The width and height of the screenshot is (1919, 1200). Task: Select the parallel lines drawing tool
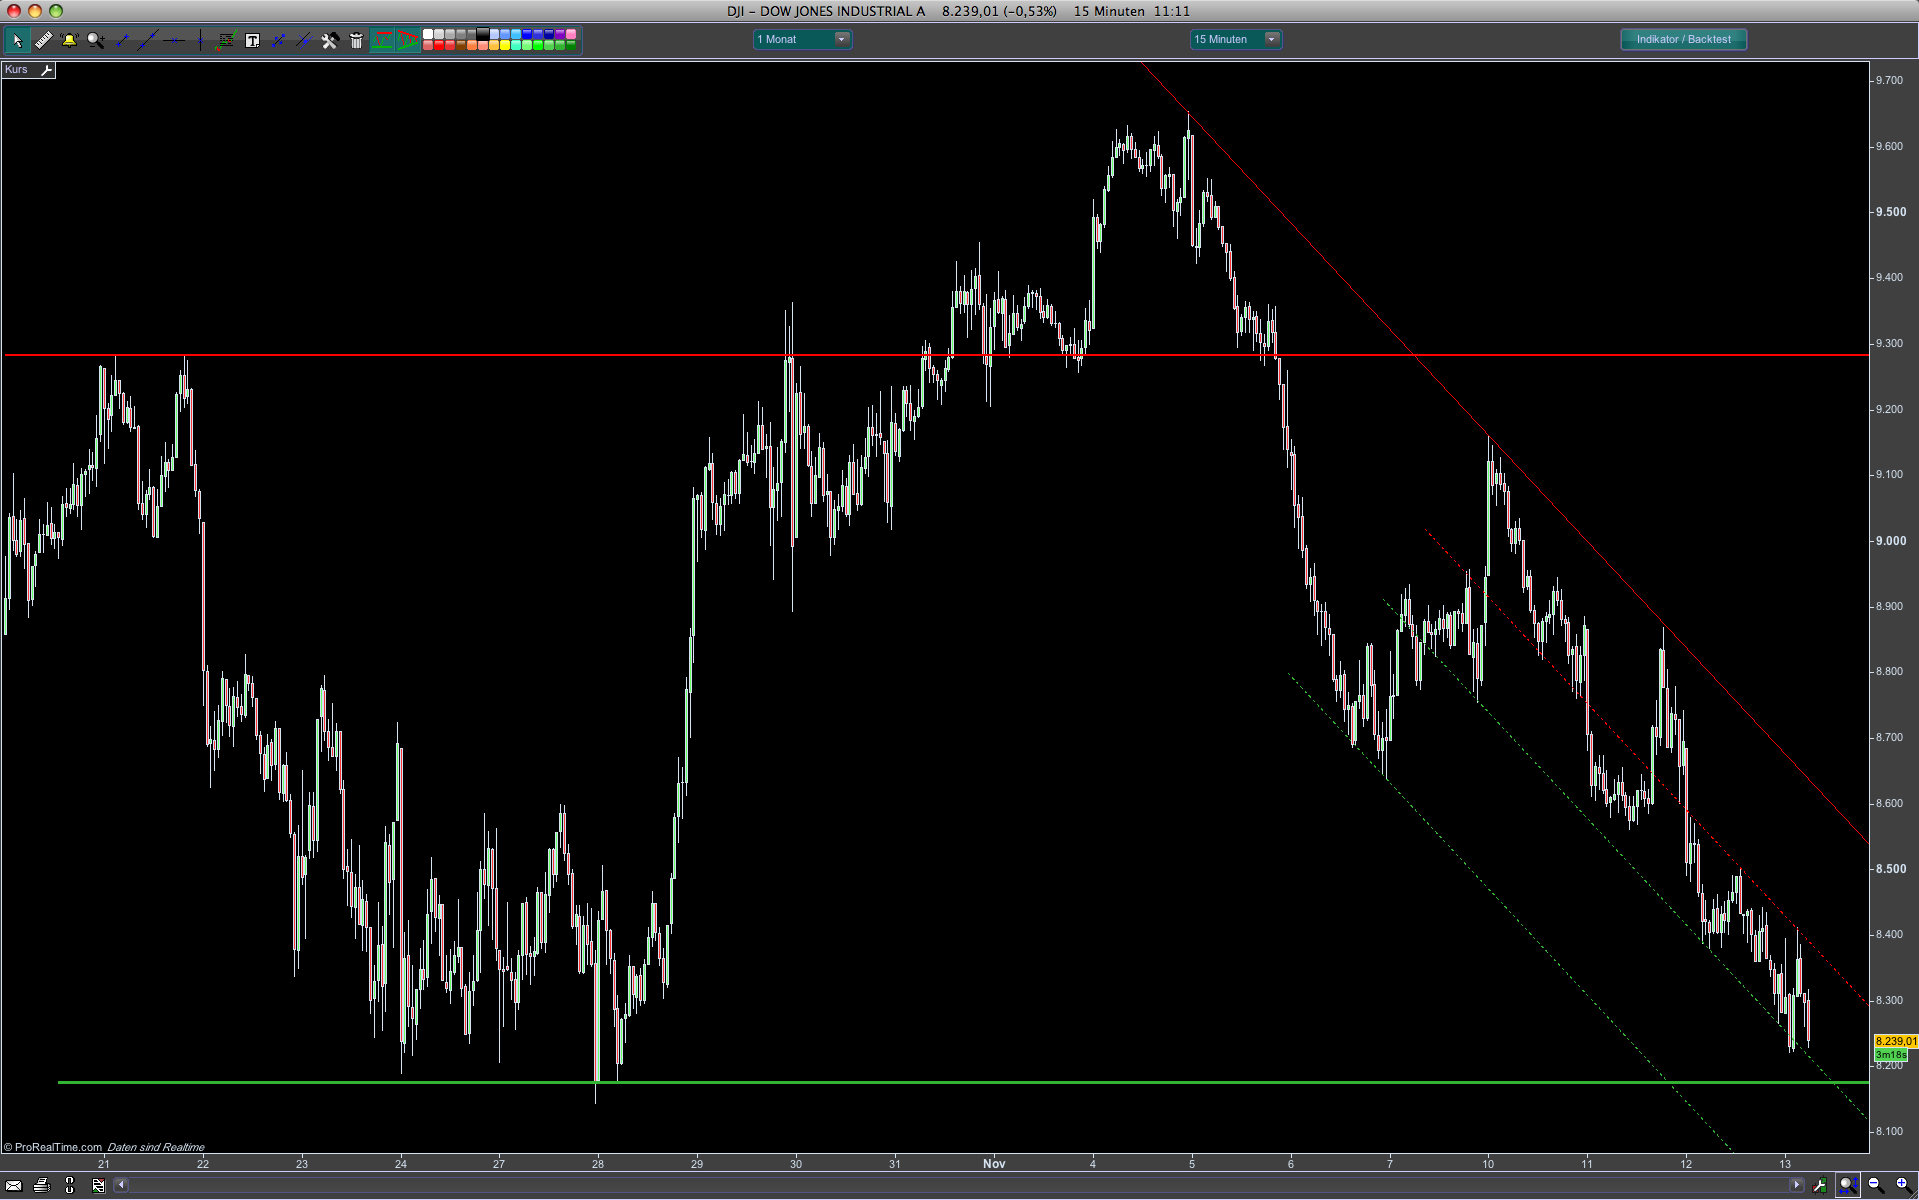point(304,40)
